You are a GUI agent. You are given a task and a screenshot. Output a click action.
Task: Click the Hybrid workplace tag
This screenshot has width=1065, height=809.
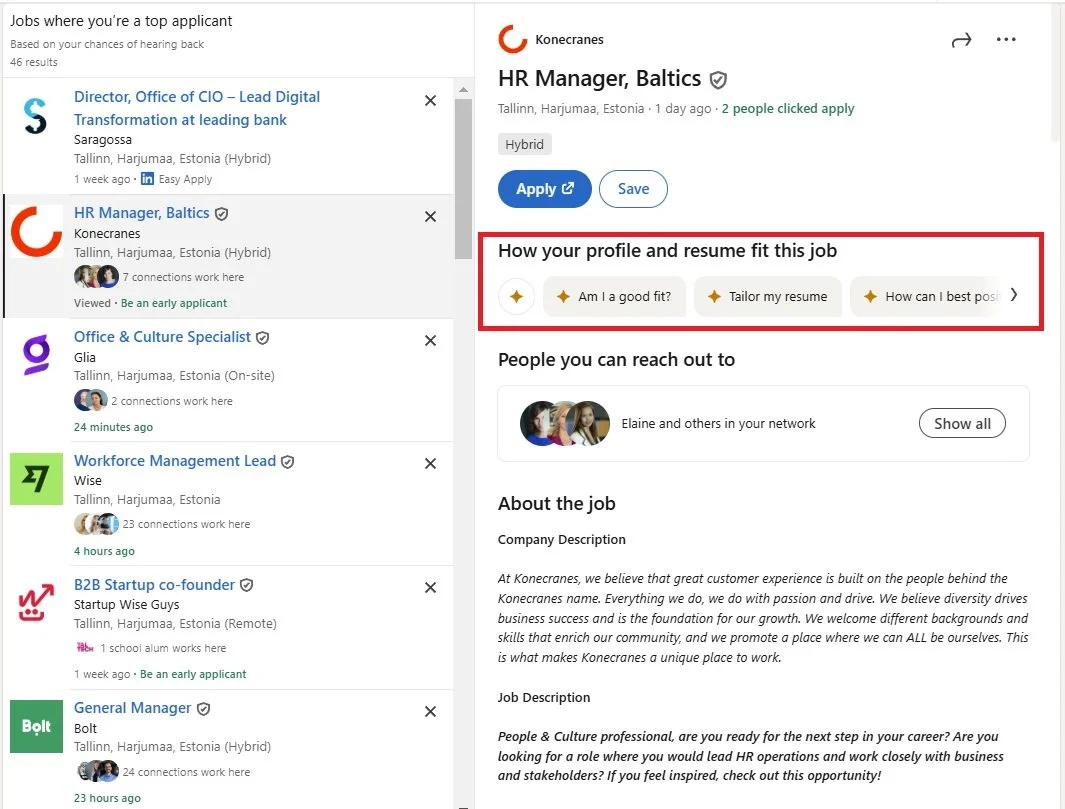pyautogui.click(x=524, y=144)
